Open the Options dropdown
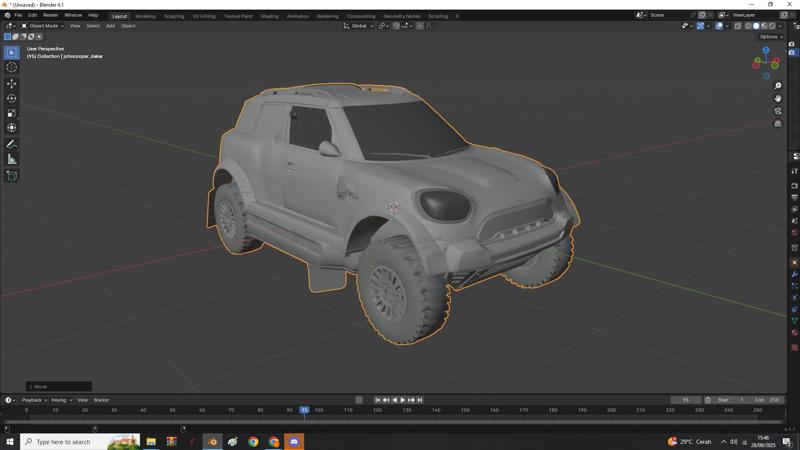Viewport: 800px width, 450px height. pos(770,37)
